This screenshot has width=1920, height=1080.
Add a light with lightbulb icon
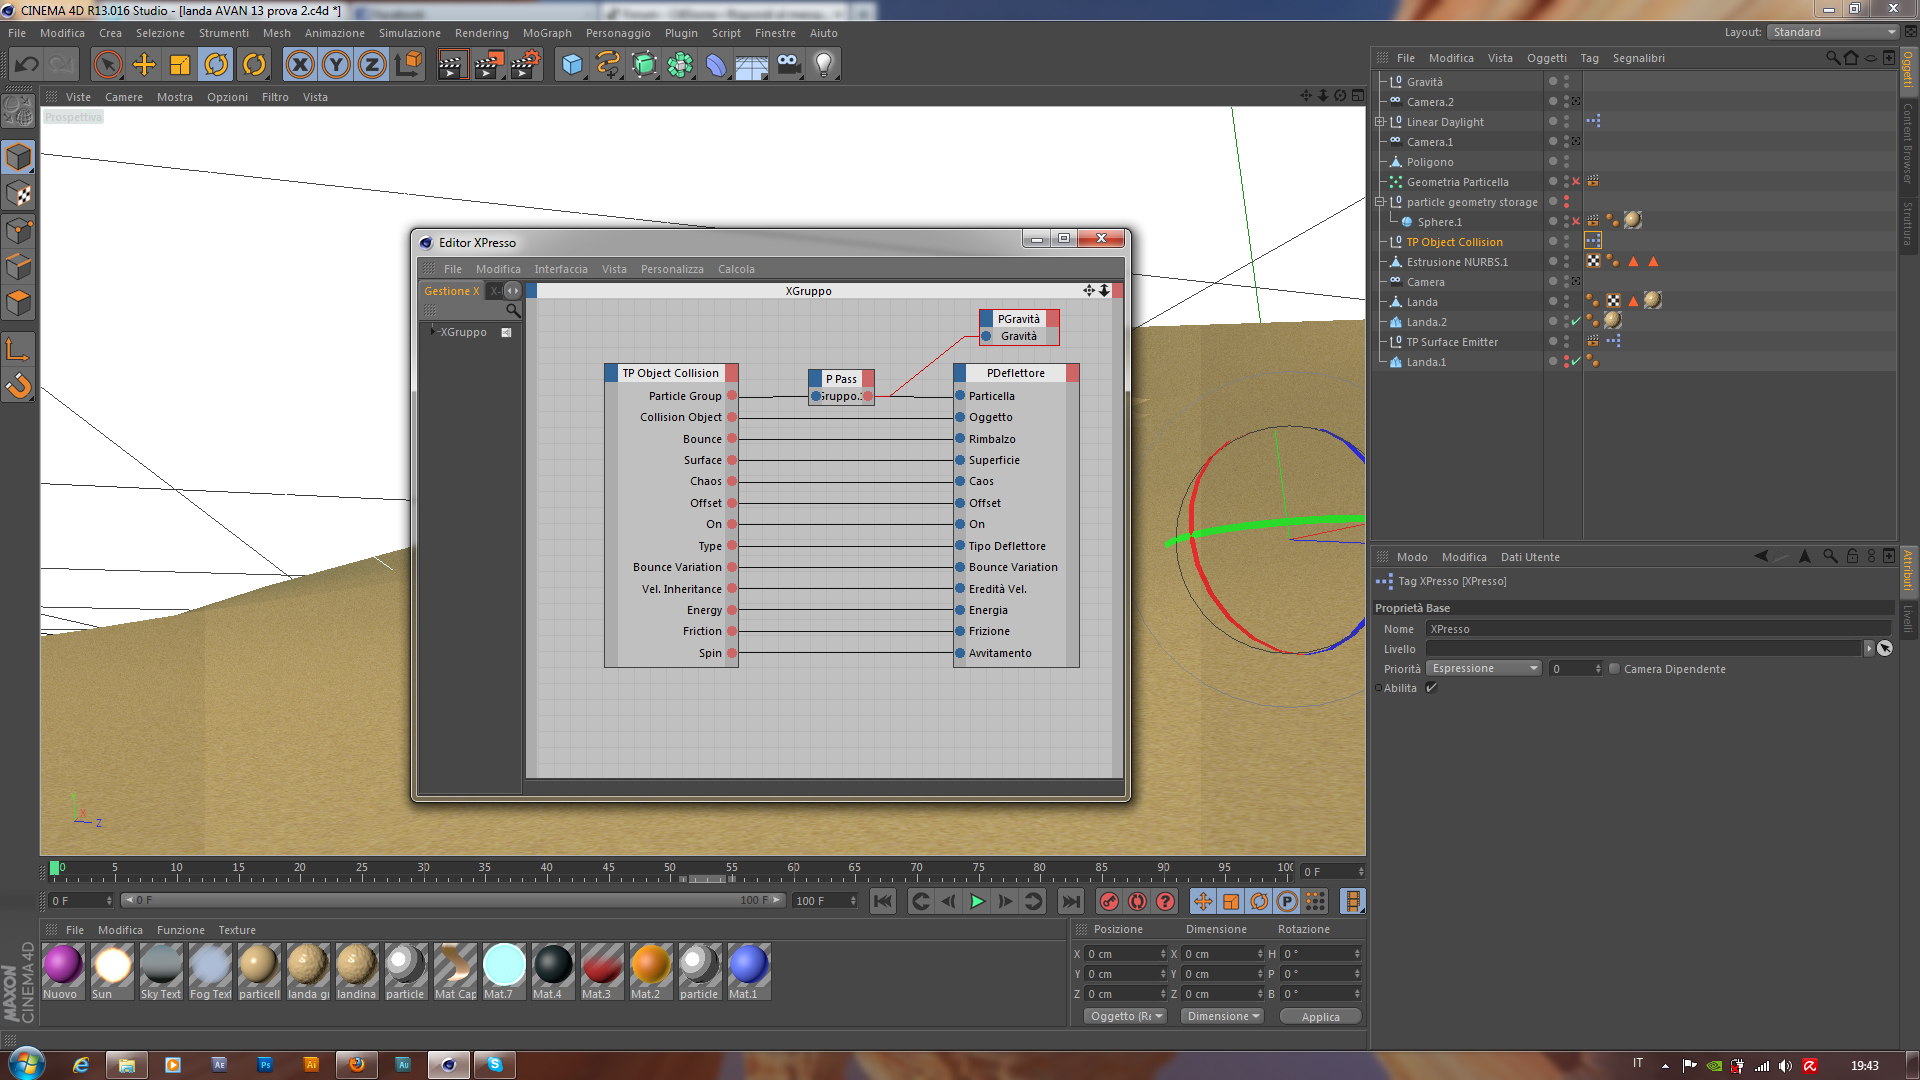823,65
